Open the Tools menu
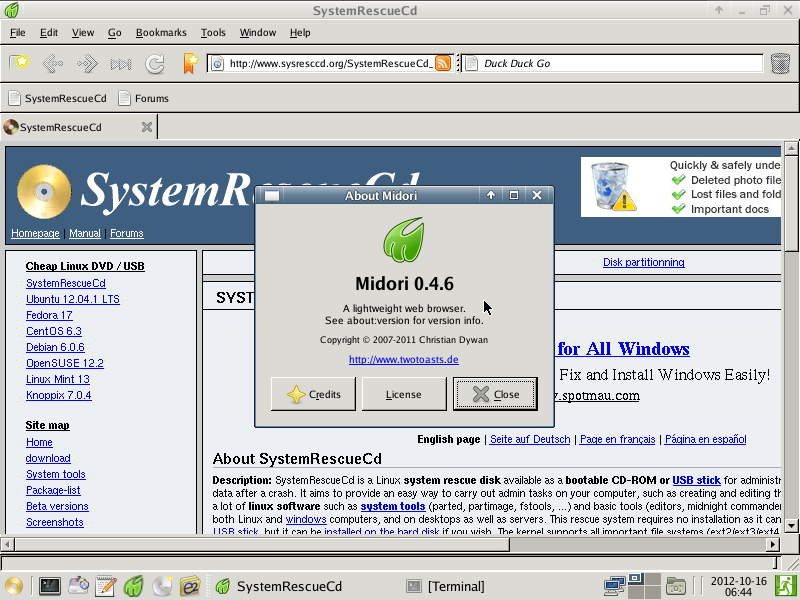Screen dimensions: 800x600 point(213,33)
